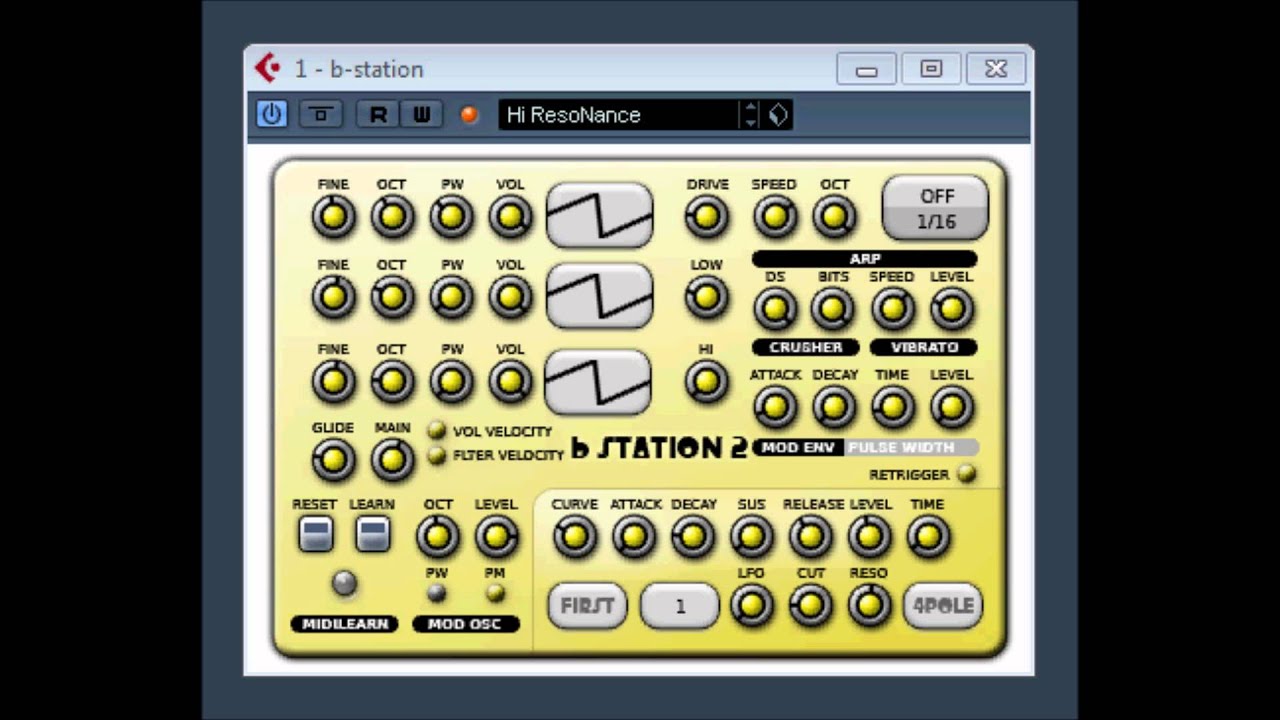Click the mod env ATTACK knob

tap(774, 407)
